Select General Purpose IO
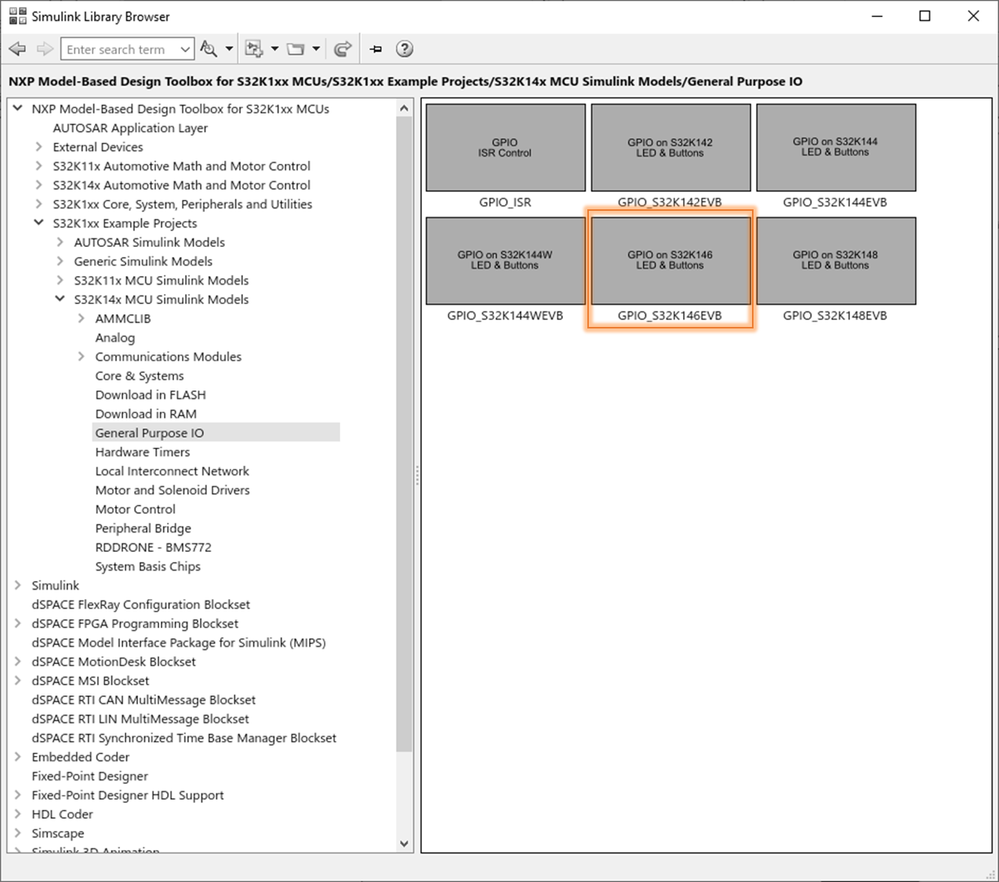Viewport: 999px width, 882px height. tap(150, 433)
